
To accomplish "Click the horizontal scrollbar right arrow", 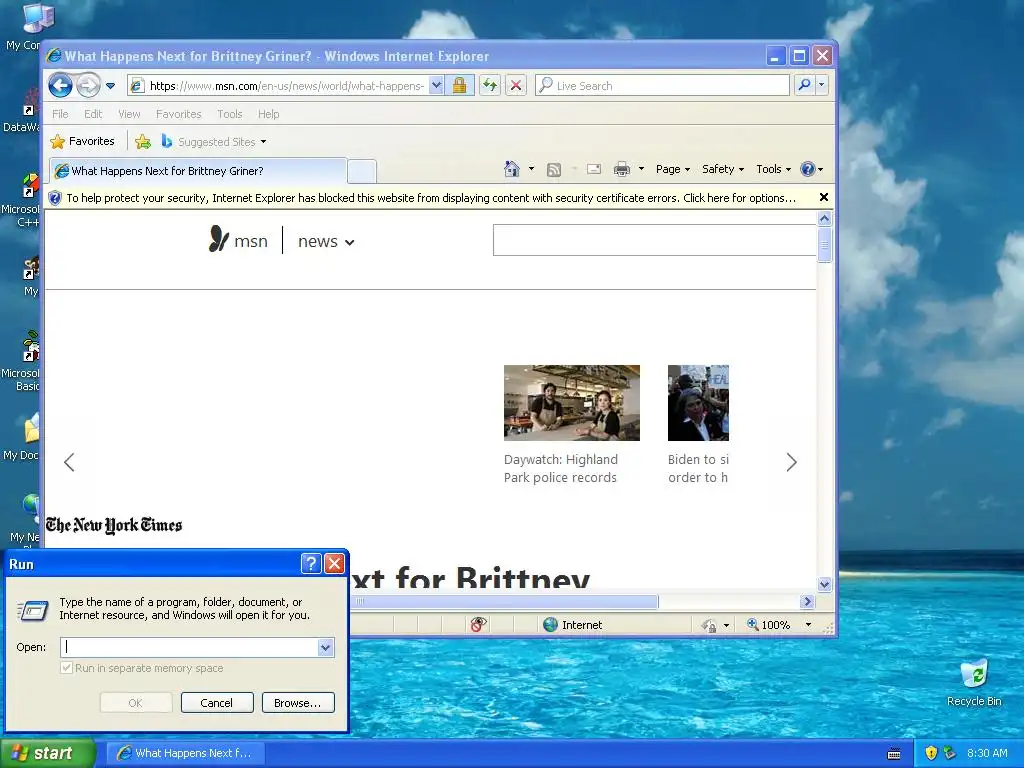I will (x=808, y=601).
